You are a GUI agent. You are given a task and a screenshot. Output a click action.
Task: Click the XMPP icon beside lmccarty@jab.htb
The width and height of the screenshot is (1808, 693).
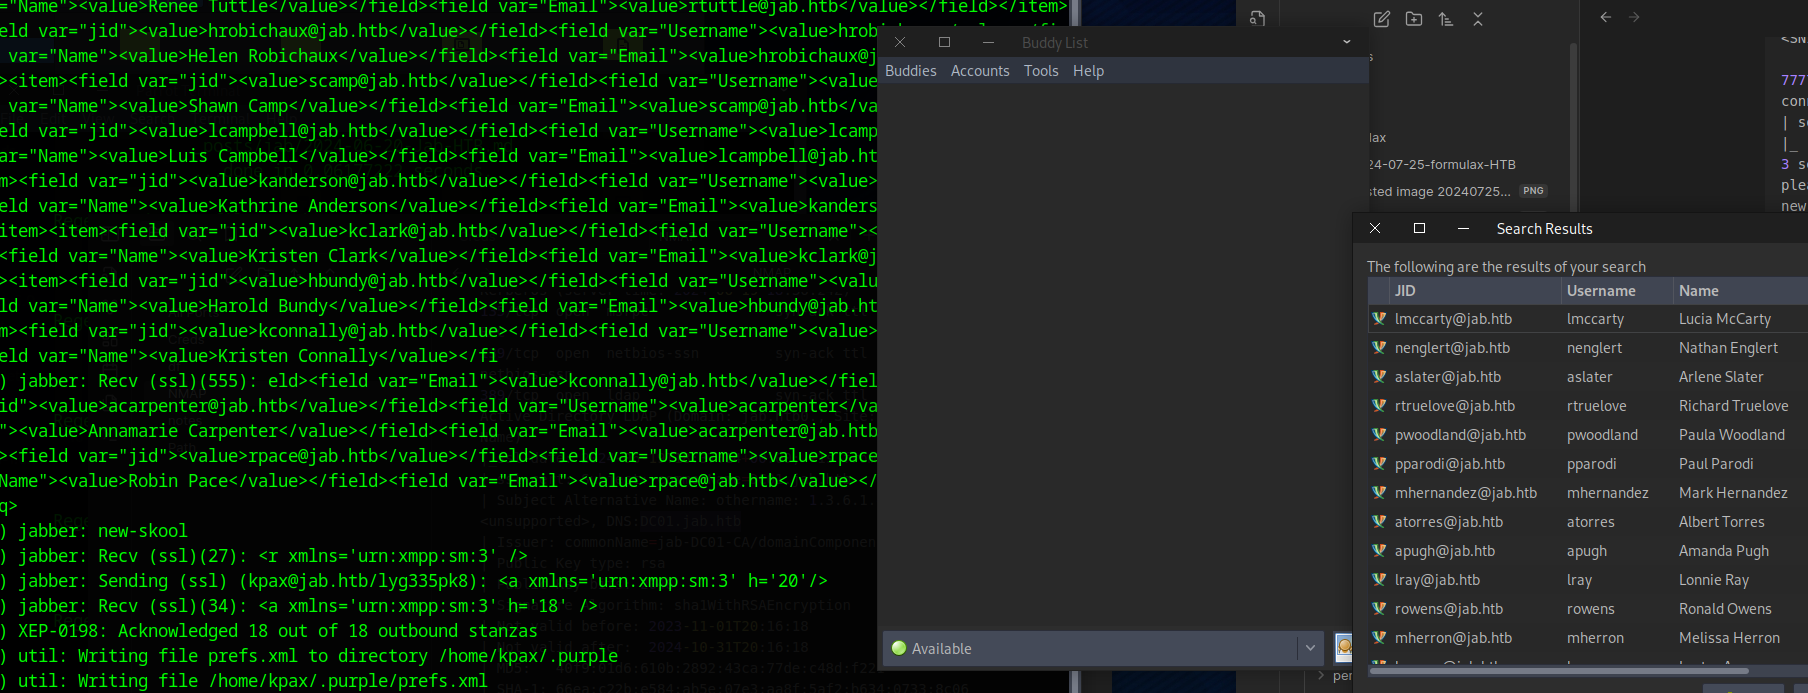point(1379,319)
